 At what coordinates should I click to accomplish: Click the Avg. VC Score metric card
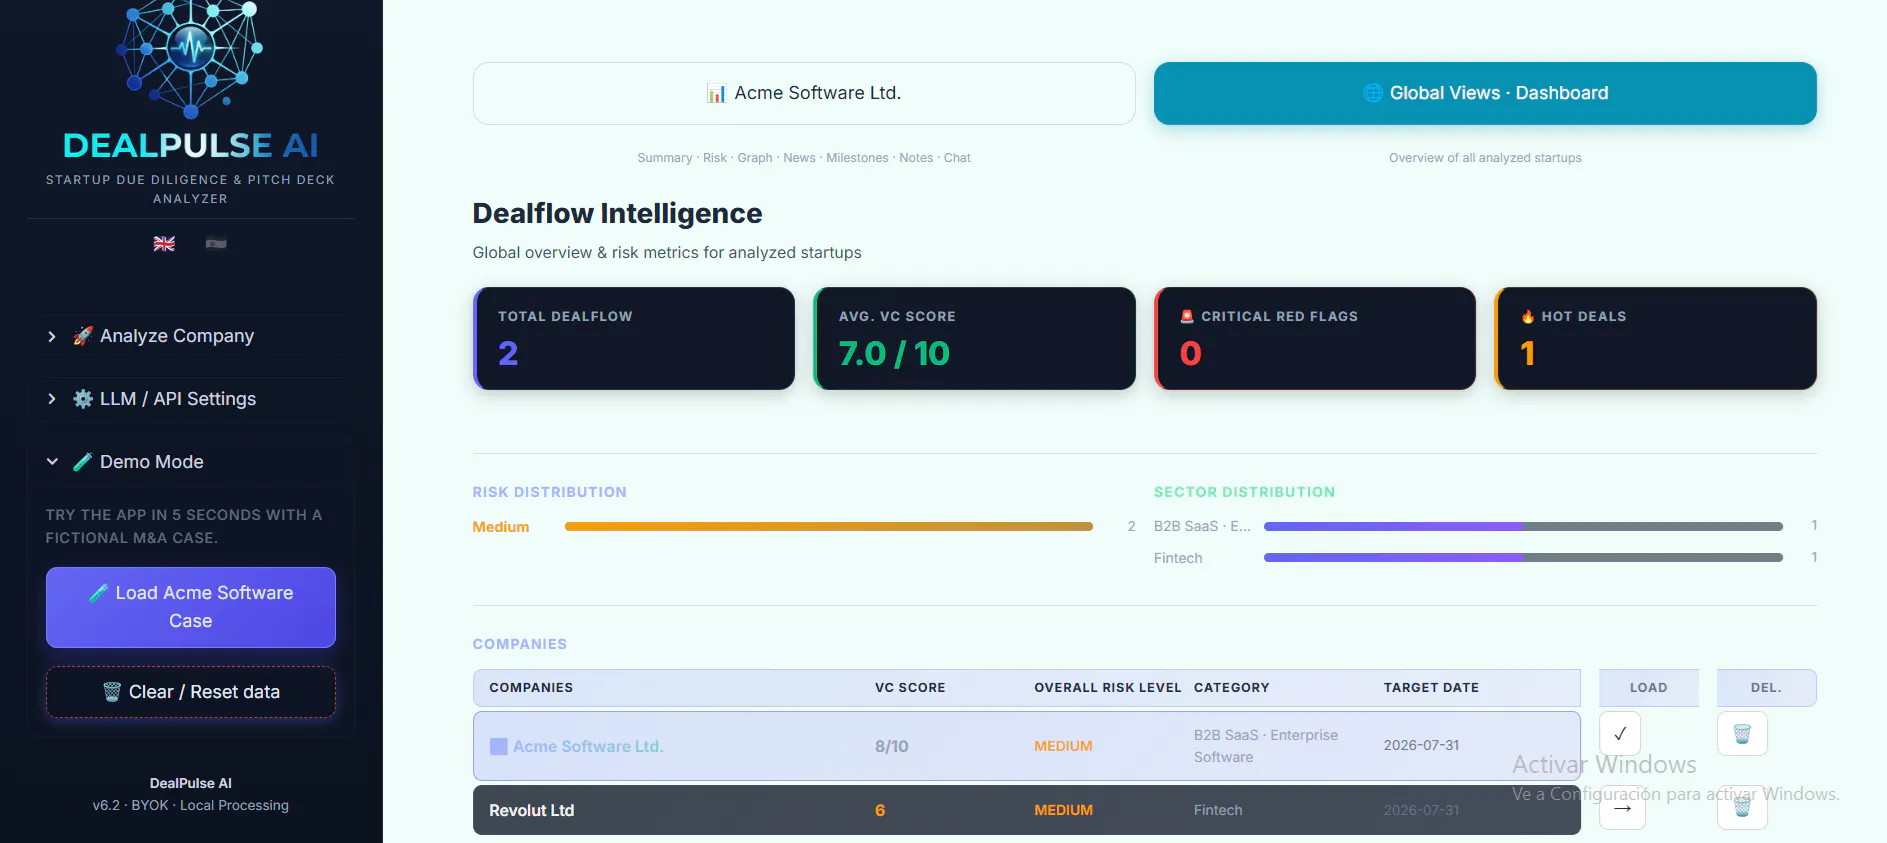click(x=975, y=338)
